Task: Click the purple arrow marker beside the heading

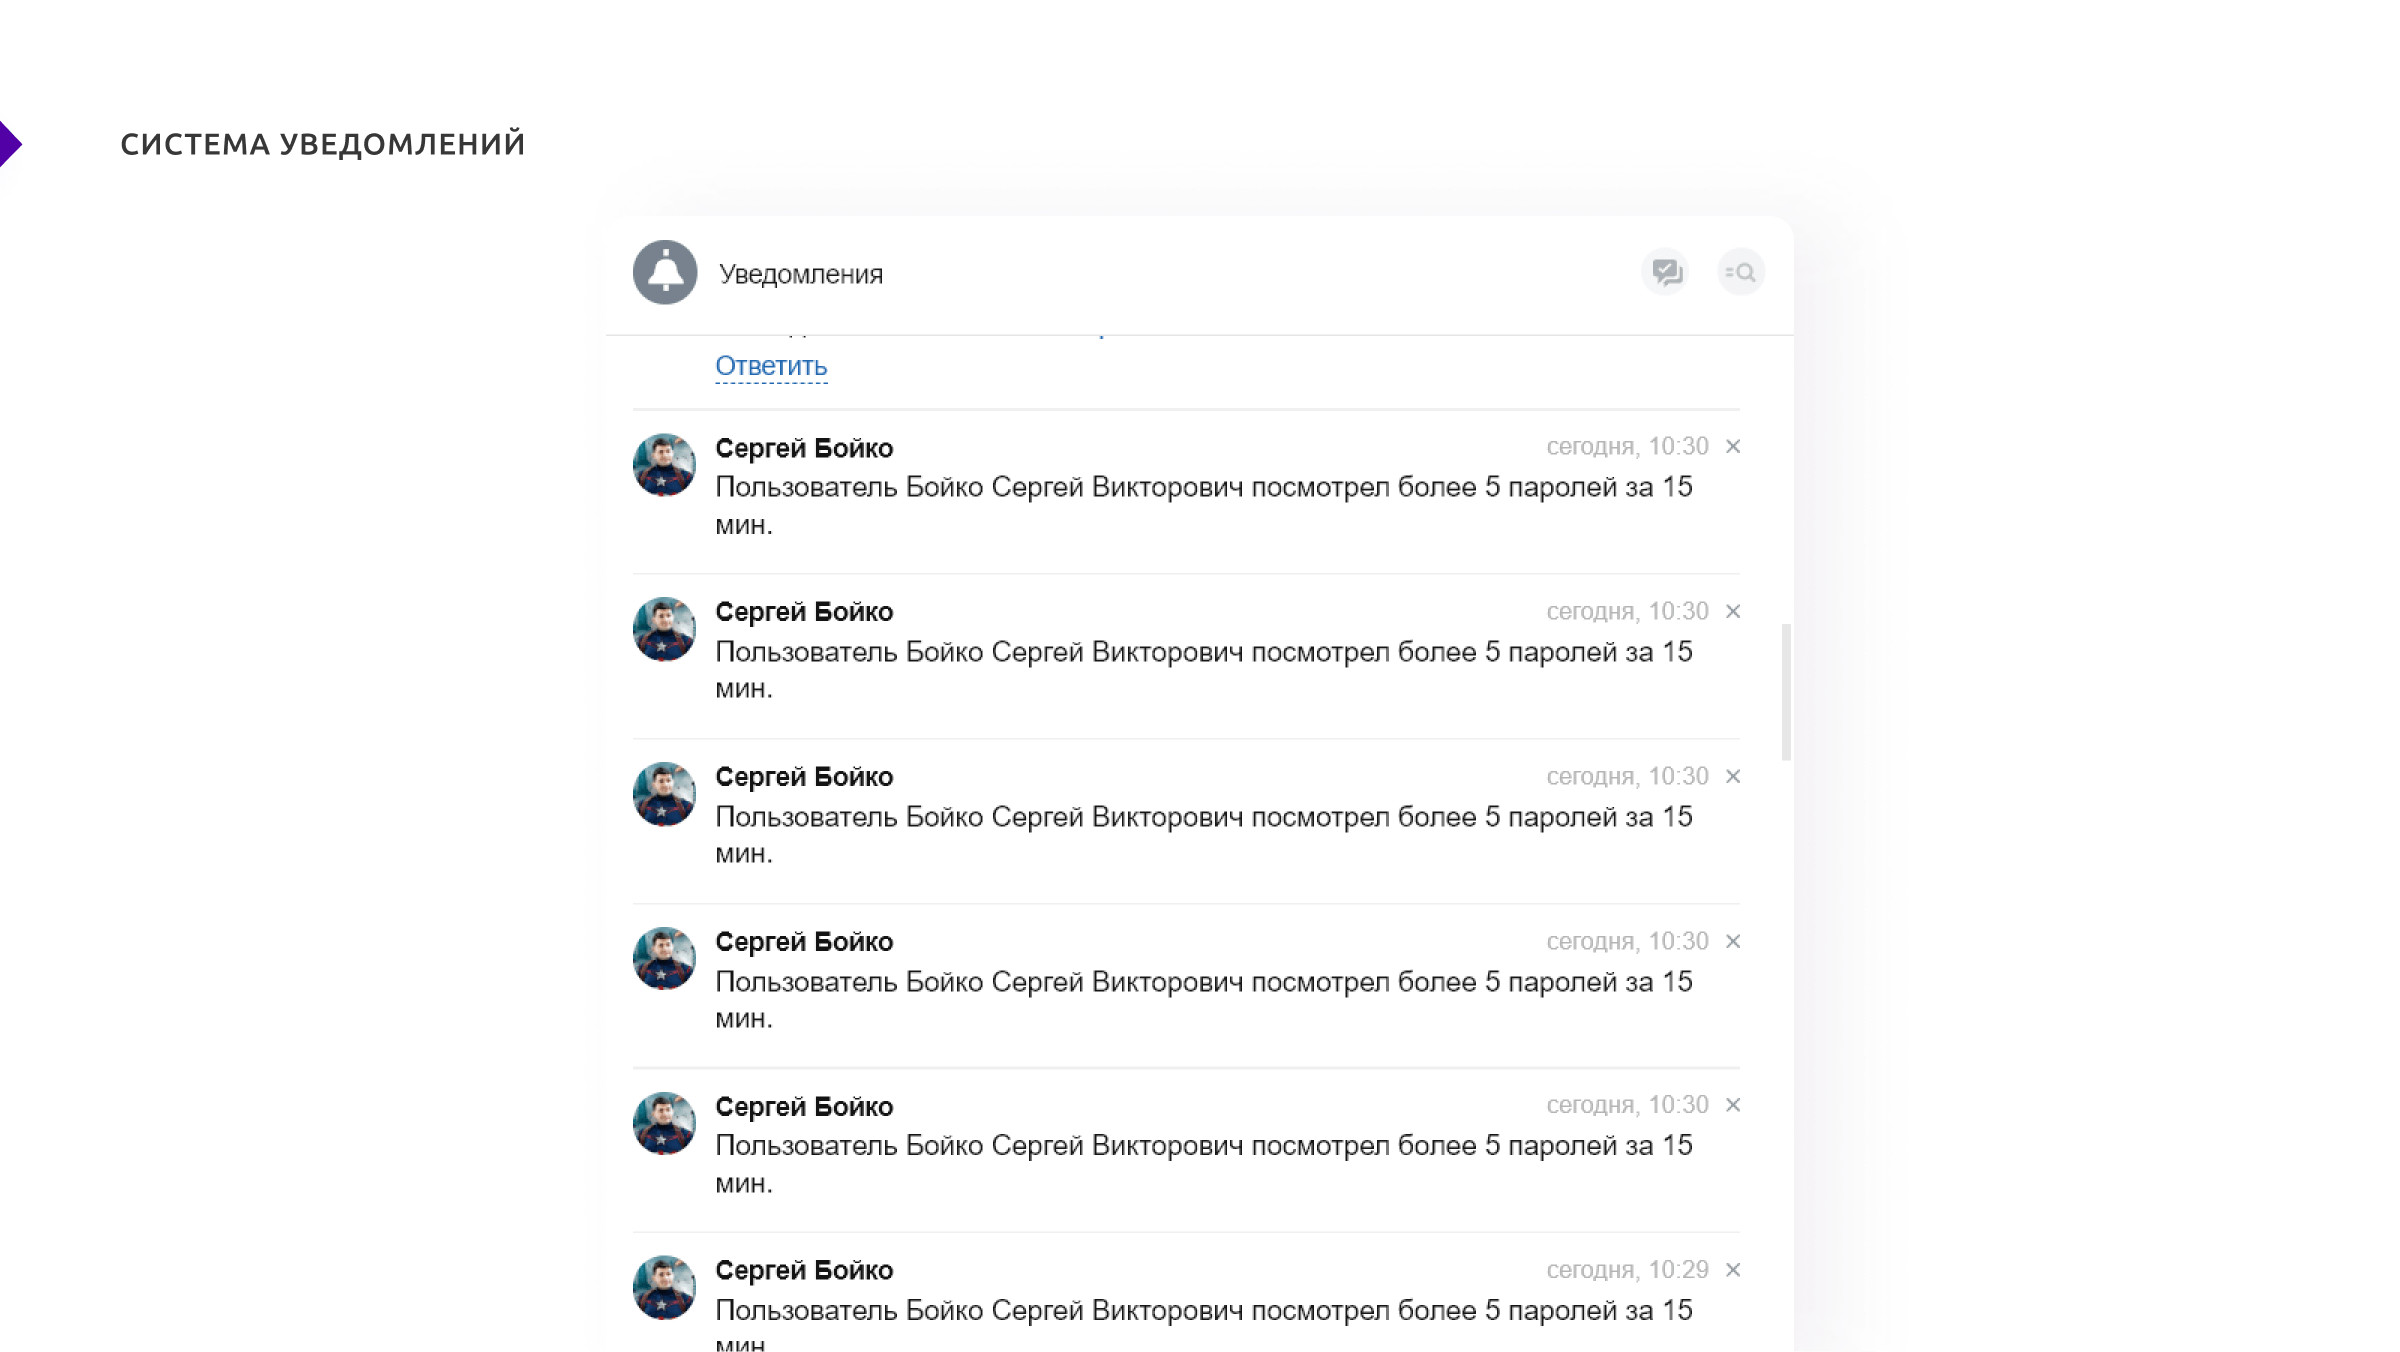Action: [9, 144]
